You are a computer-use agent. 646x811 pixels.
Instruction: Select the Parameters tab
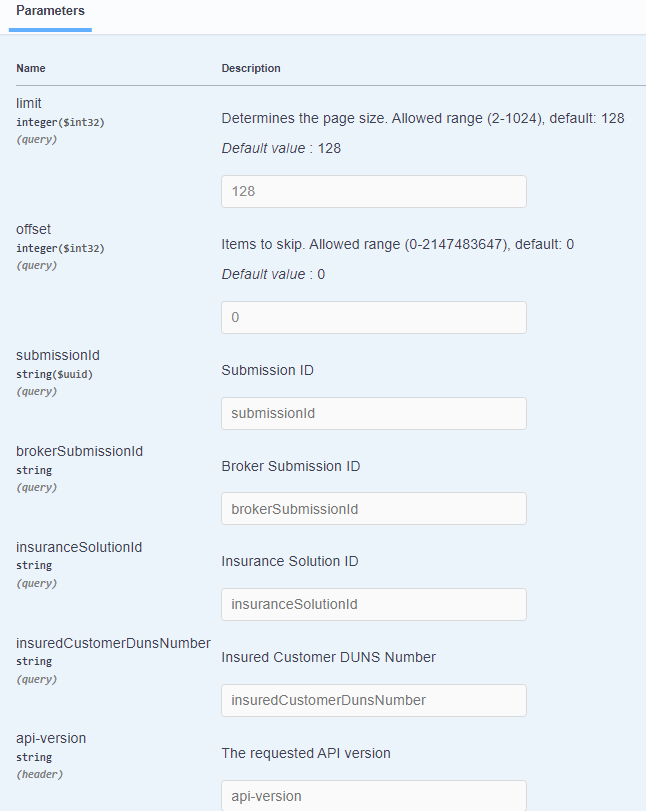(x=50, y=11)
